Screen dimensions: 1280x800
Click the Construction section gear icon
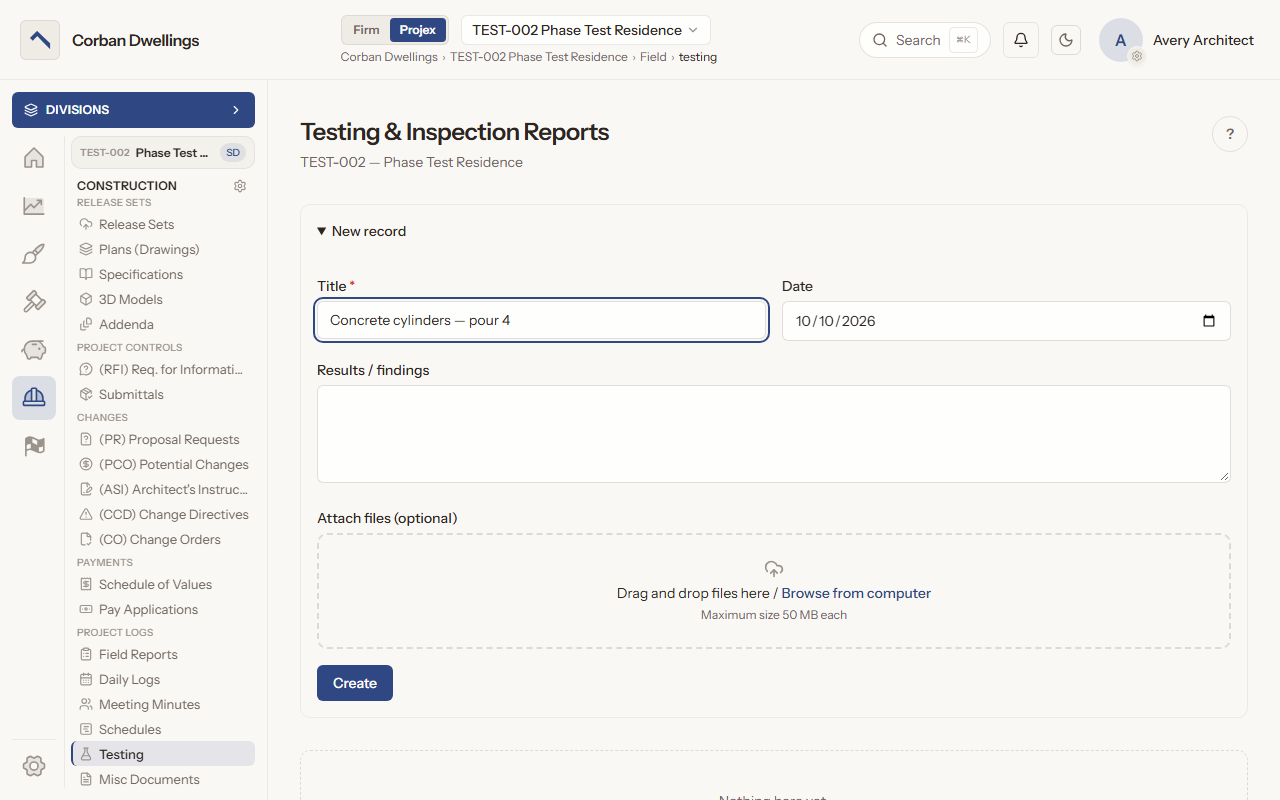click(240, 186)
